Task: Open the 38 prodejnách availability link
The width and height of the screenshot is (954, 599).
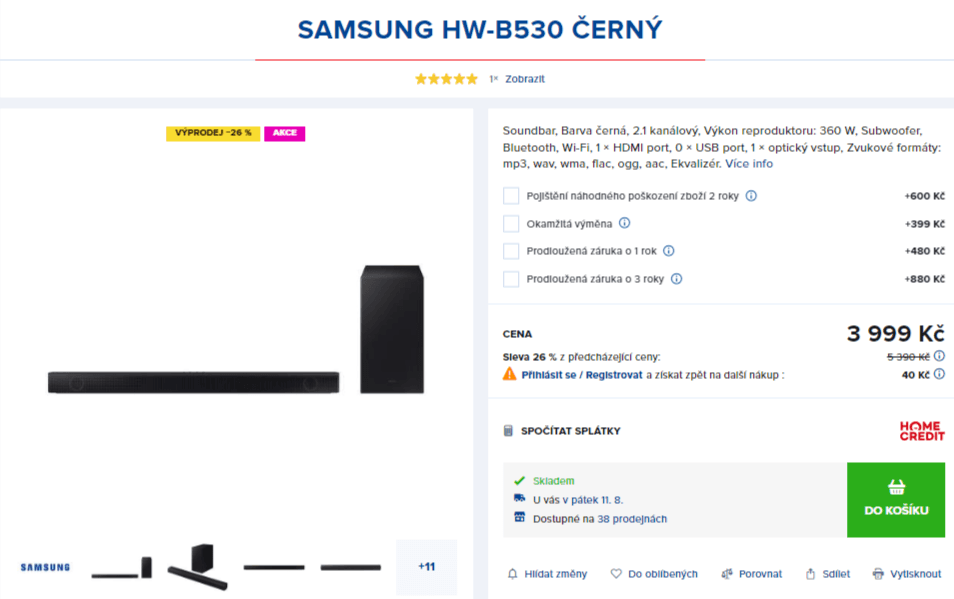Action: click(x=632, y=519)
